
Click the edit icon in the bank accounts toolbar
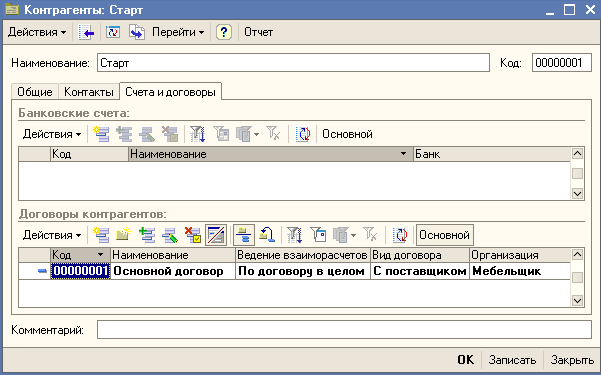pyautogui.click(x=147, y=134)
